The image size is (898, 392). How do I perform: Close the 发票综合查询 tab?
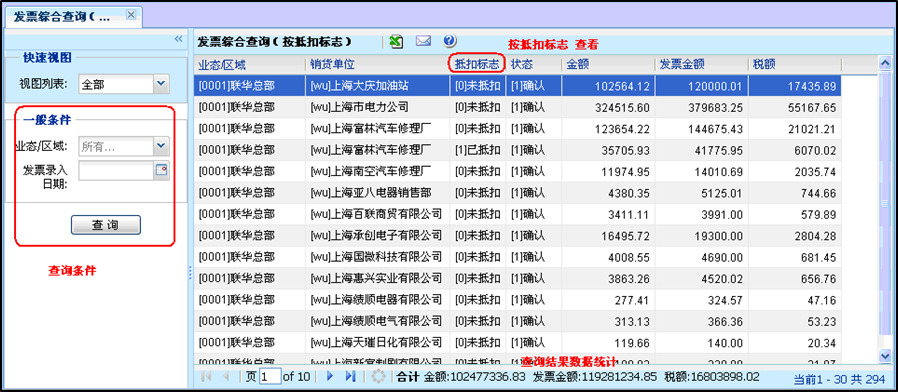131,15
